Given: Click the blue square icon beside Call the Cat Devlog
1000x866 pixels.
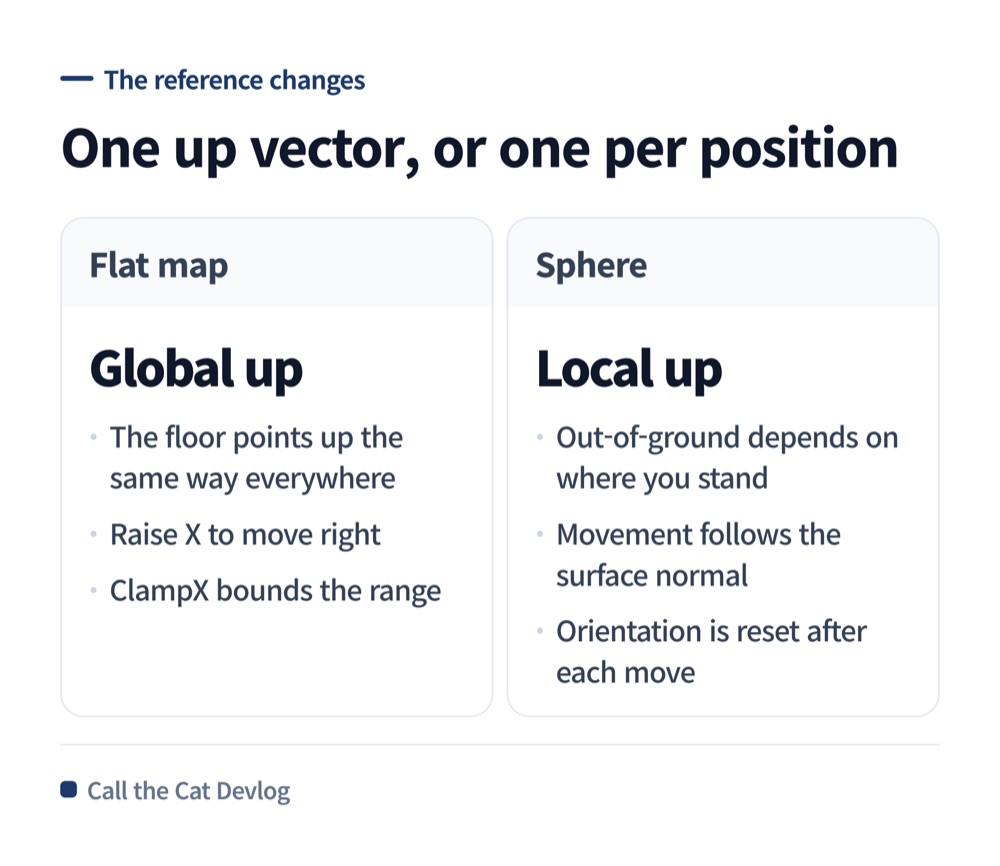Looking at the screenshot, I should pyautogui.click(x=69, y=789).
